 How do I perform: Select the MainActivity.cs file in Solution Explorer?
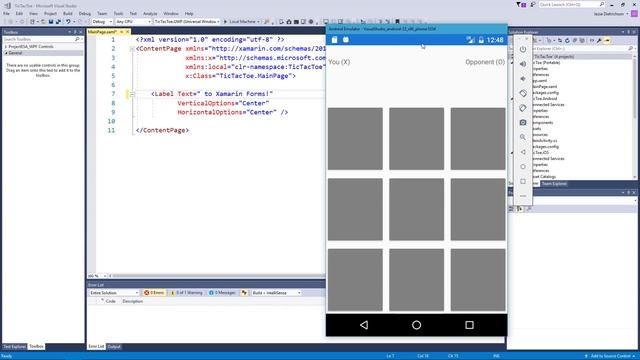coord(545,140)
